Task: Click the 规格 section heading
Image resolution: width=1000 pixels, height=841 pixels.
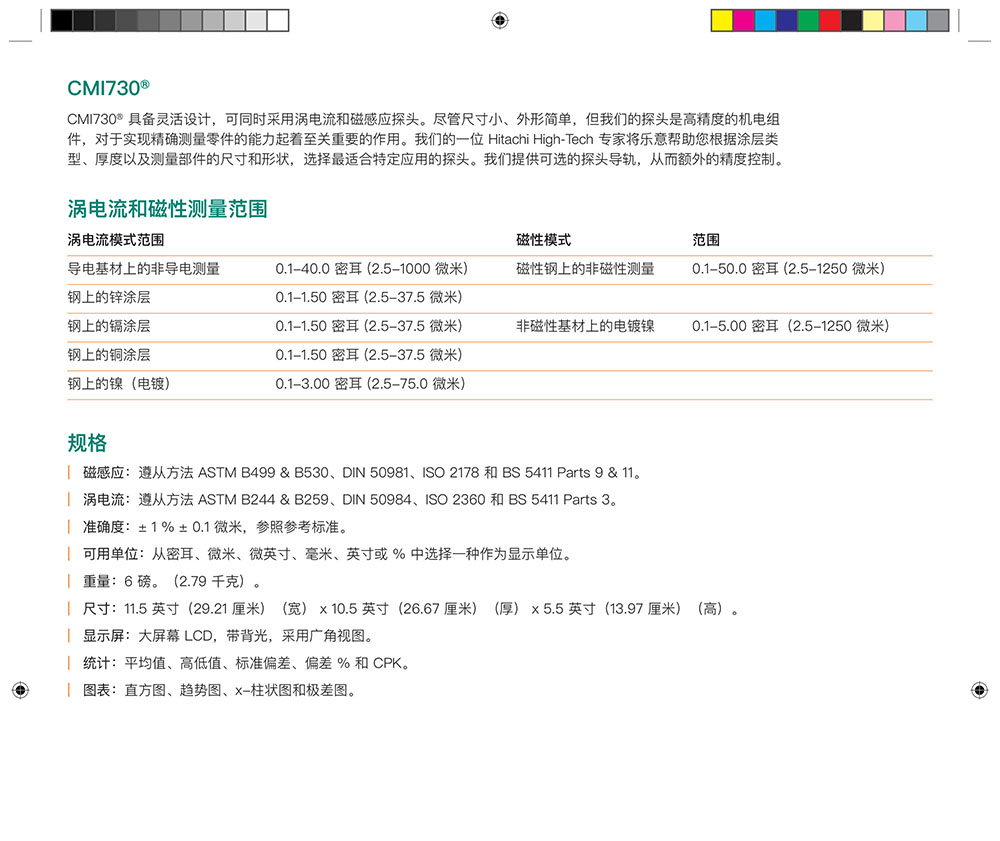Action: pyautogui.click(x=87, y=442)
